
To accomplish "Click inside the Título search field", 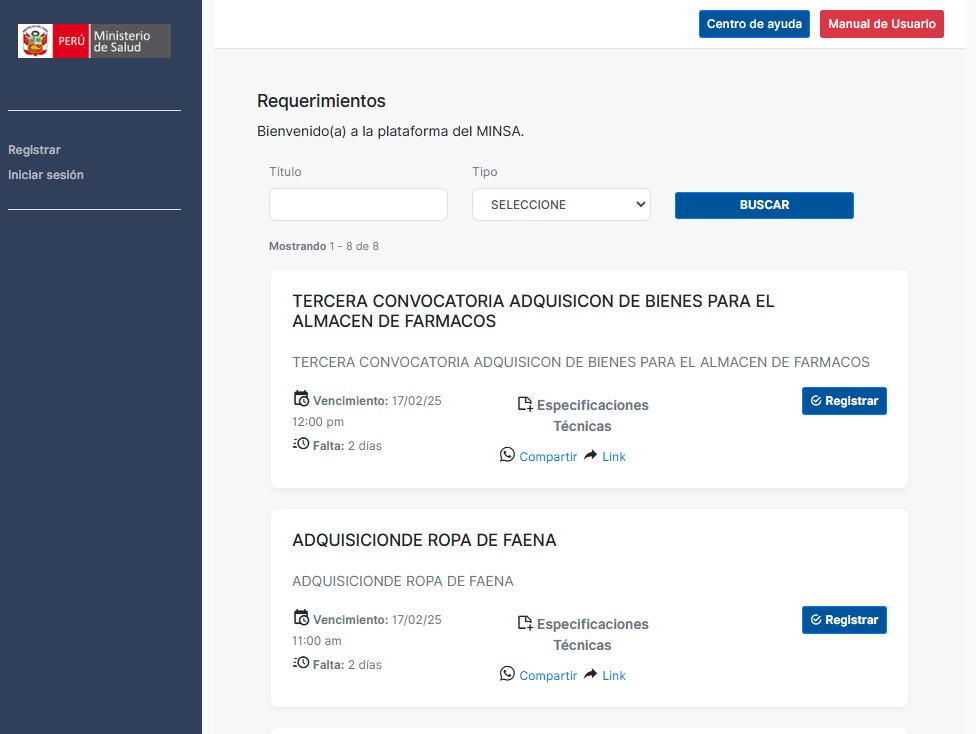I will click(358, 205).
